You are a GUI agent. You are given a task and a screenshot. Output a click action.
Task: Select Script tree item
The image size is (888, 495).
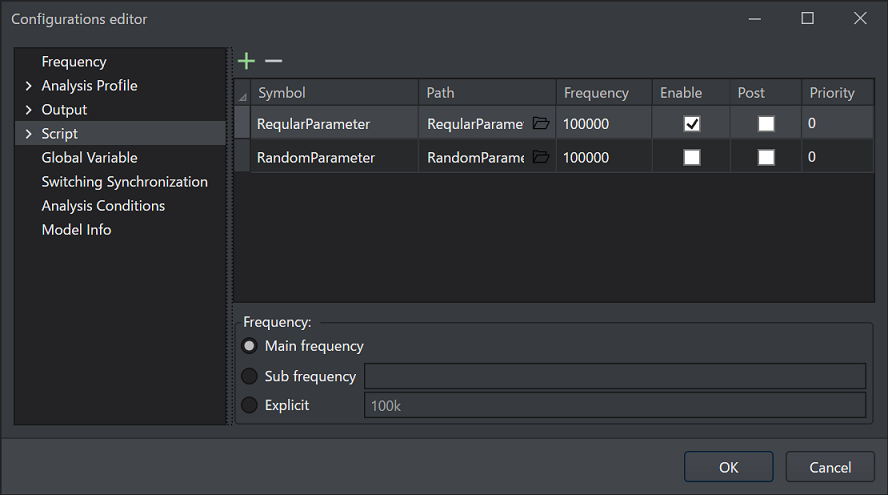(x=59, y=134)
